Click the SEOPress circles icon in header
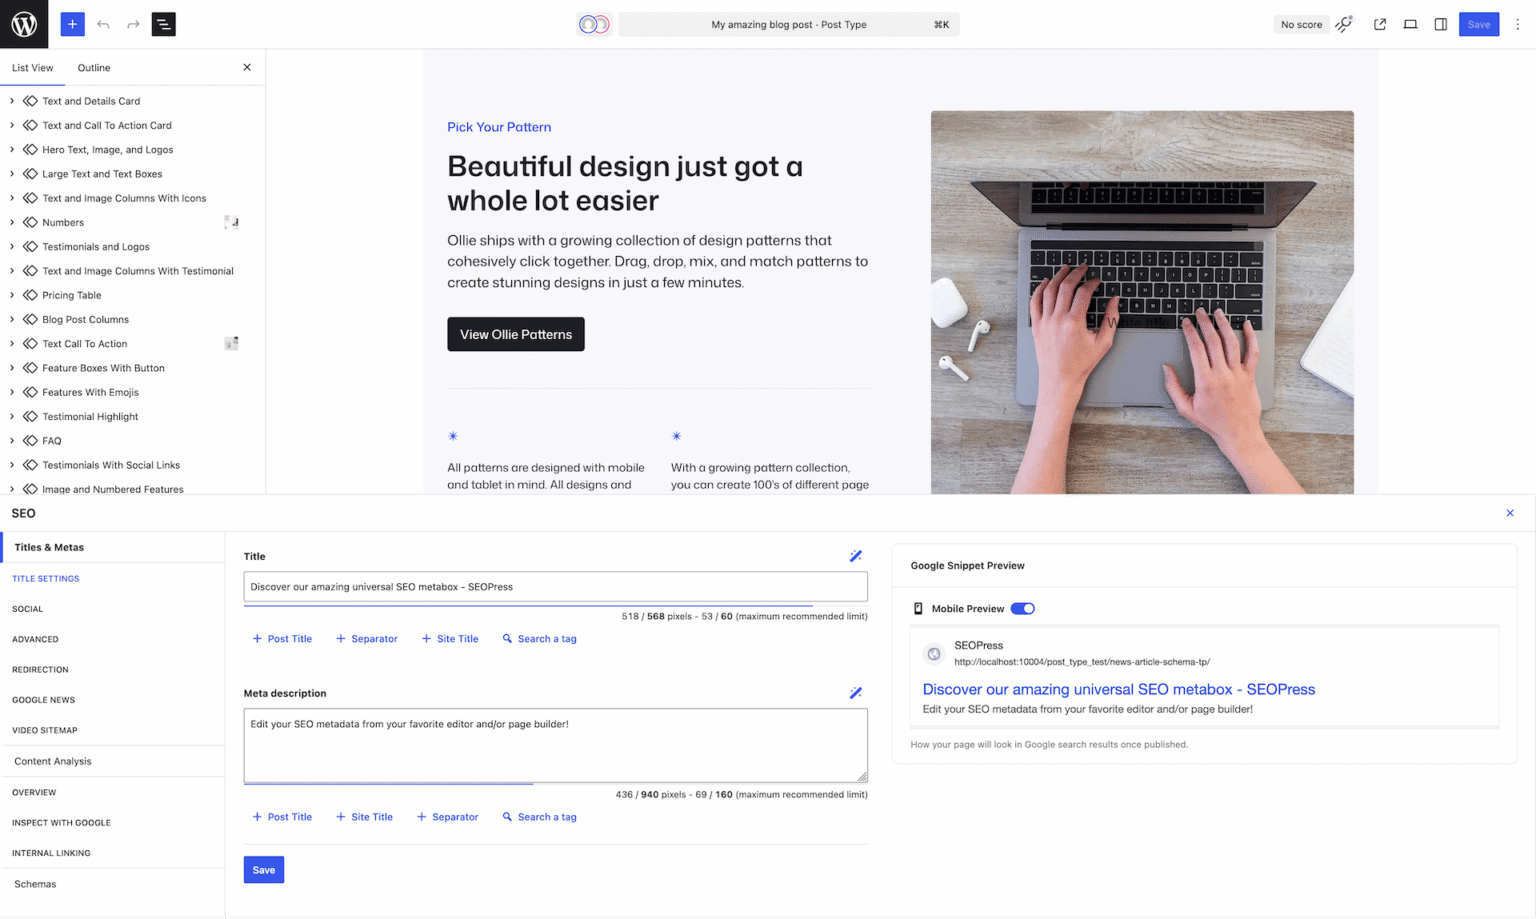Viewport: 1536px width, 919px height. coord(594,24)
